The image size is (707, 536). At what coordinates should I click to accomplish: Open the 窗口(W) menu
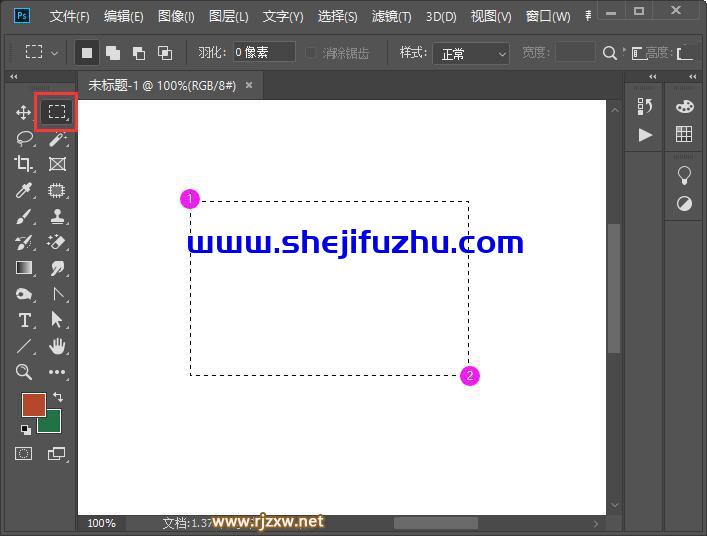click(x=548, y=17)
